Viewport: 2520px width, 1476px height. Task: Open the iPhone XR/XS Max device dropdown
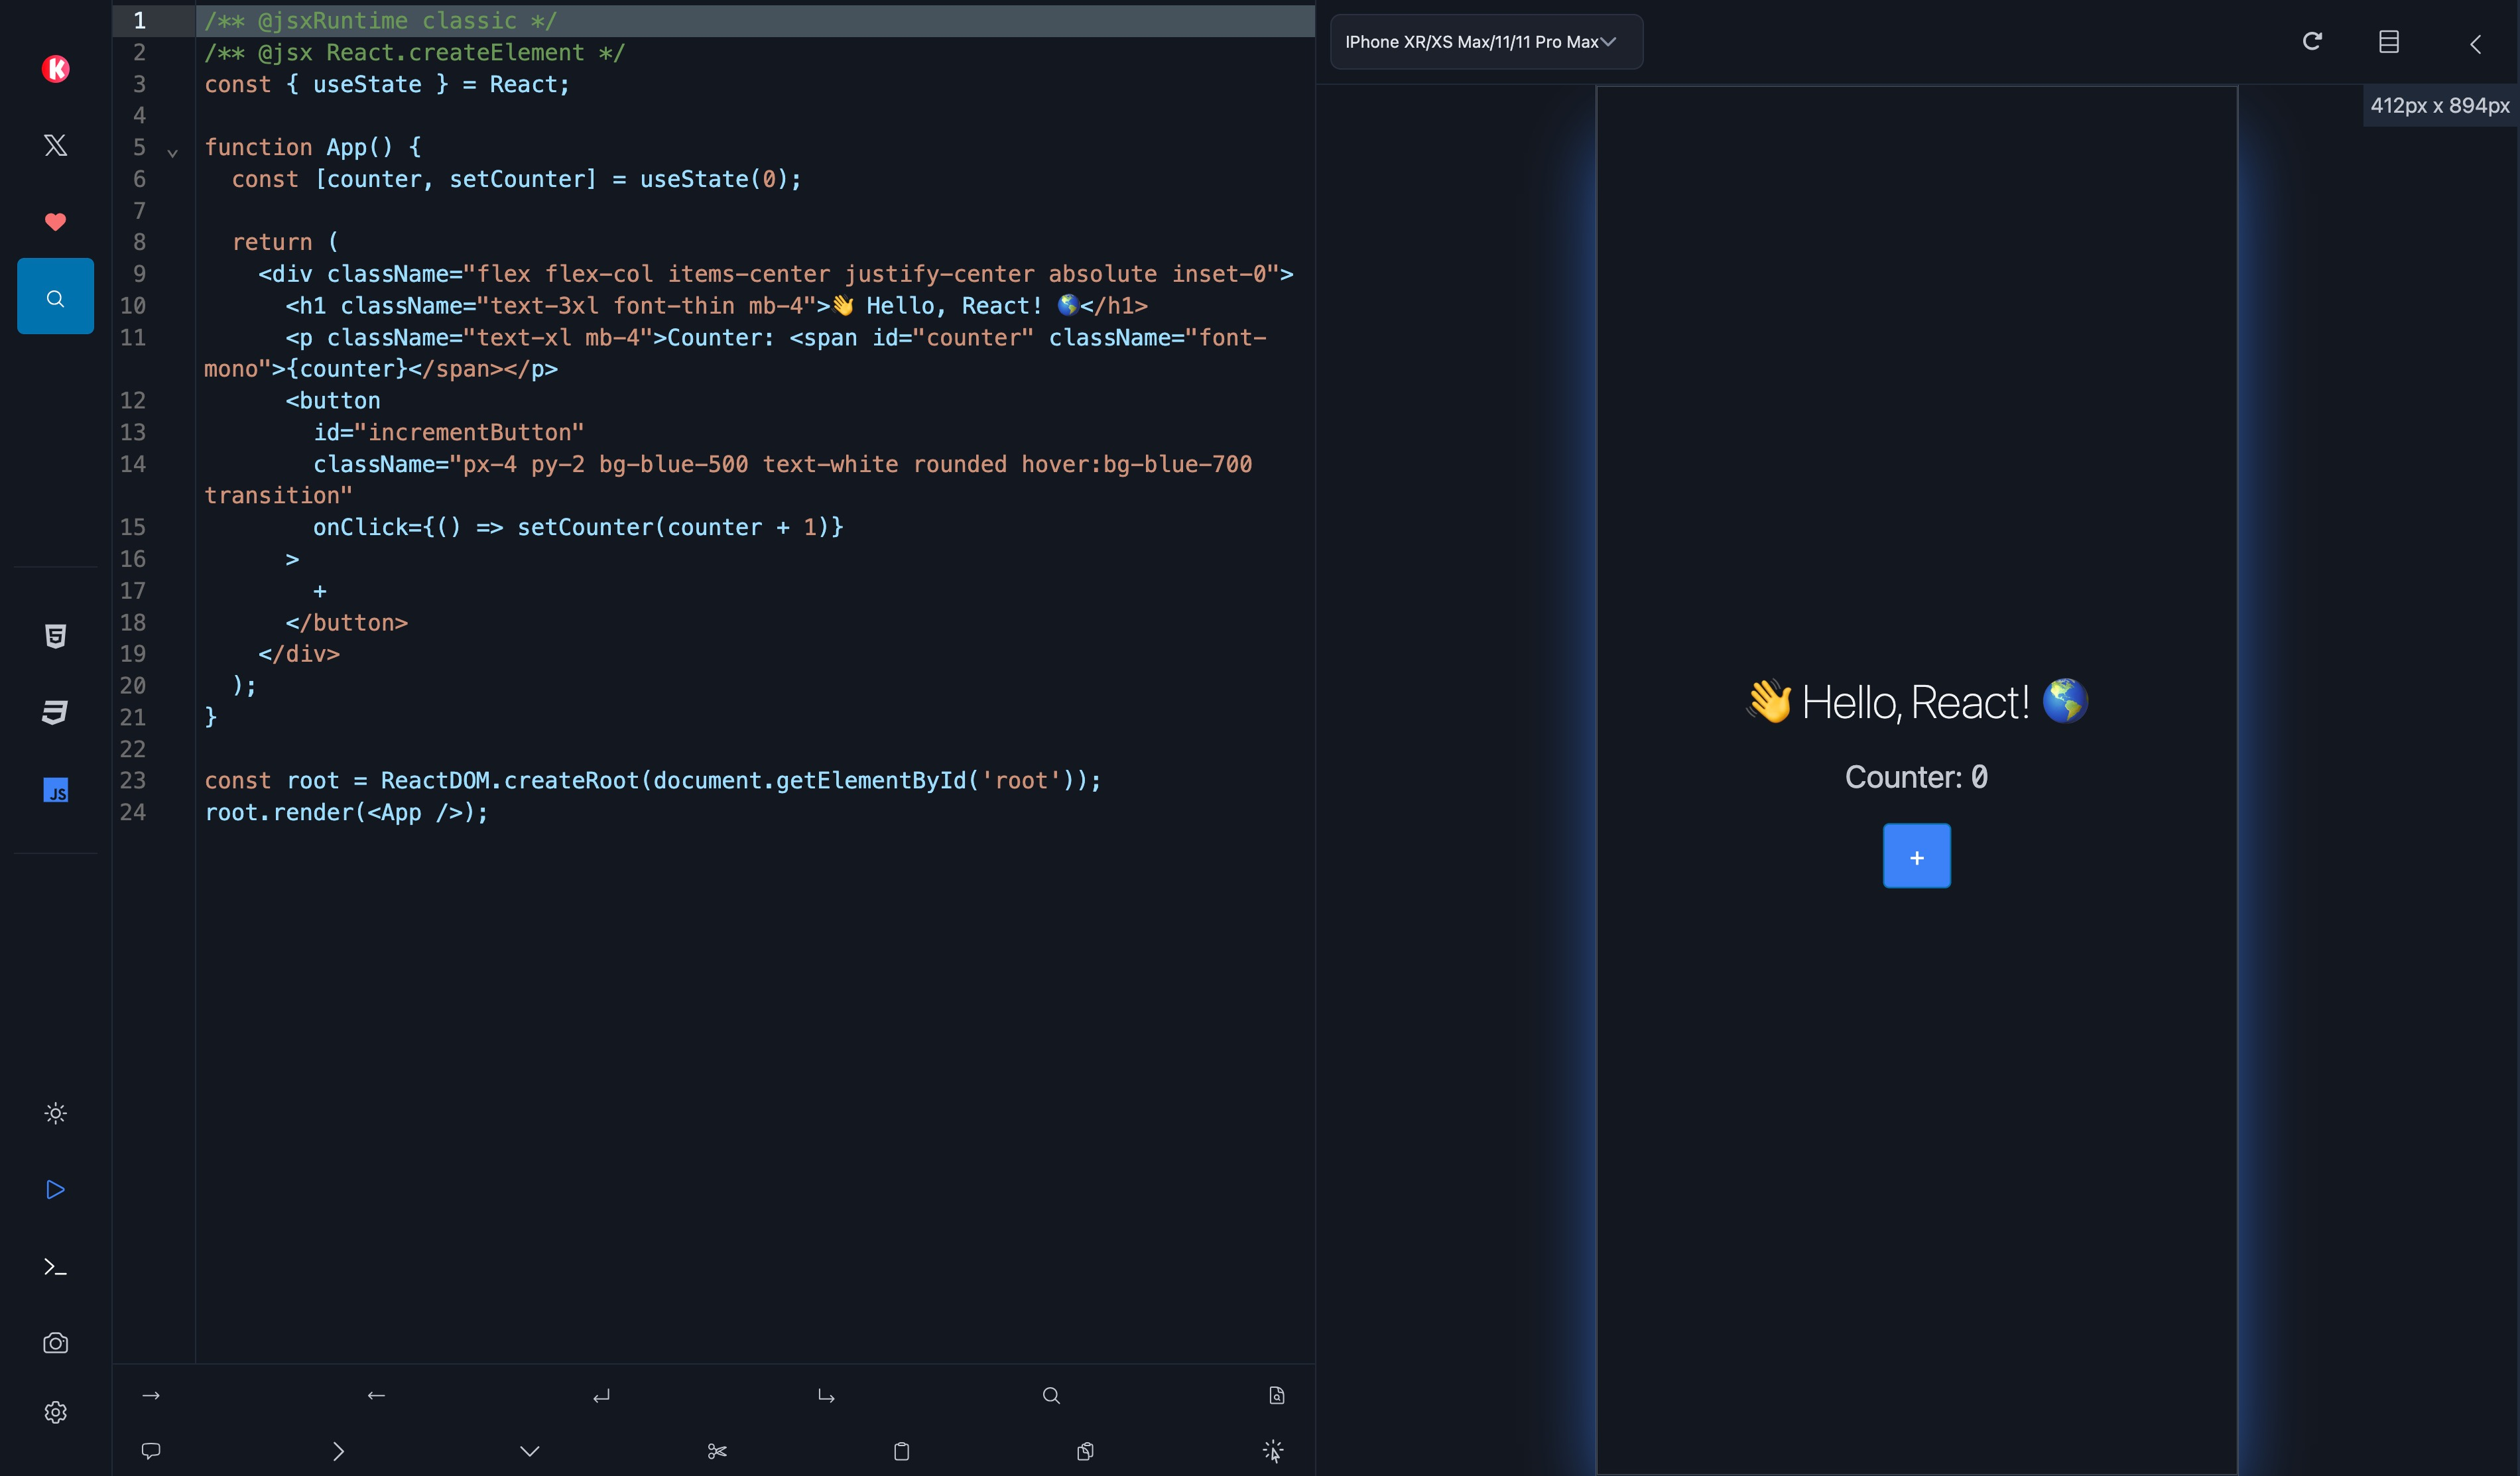1486,42
